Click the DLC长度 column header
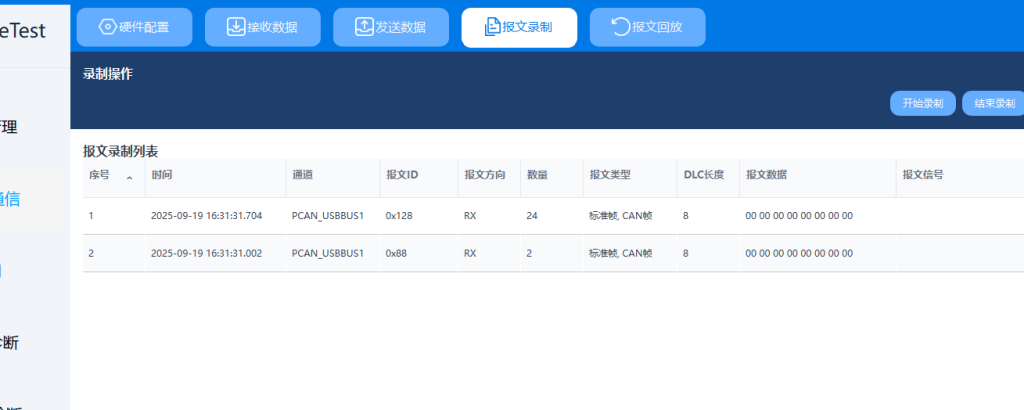The height and width of the screenshot is (410, 1024). click(703, 175)
